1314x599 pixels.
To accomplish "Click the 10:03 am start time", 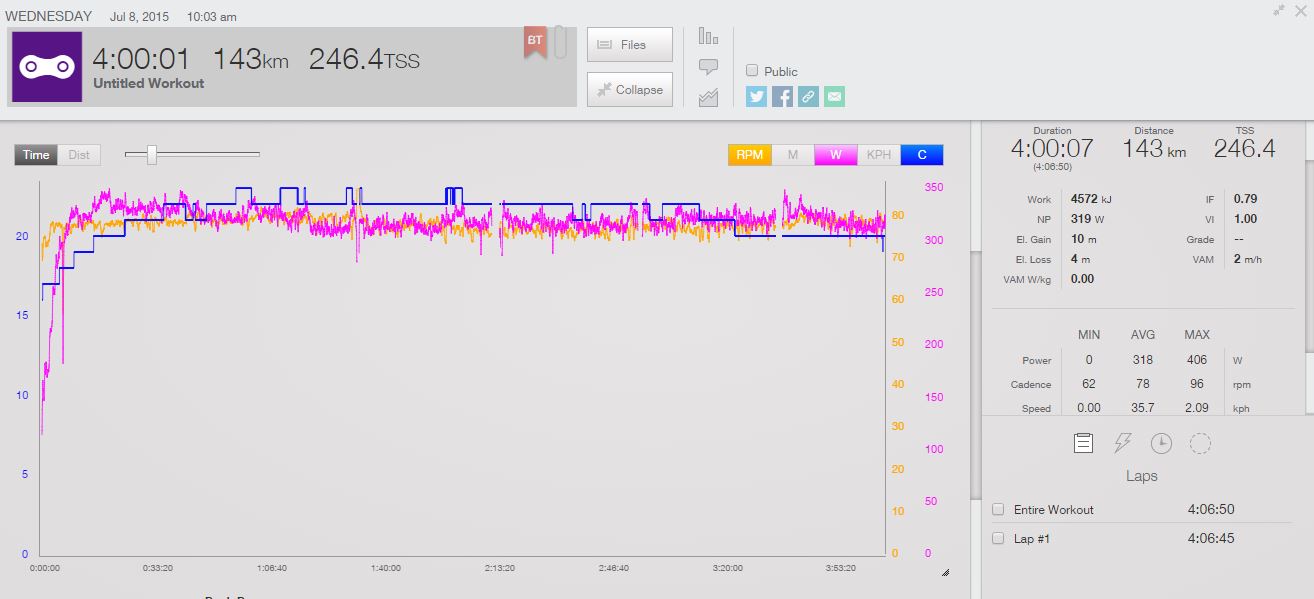I will 212,16.
